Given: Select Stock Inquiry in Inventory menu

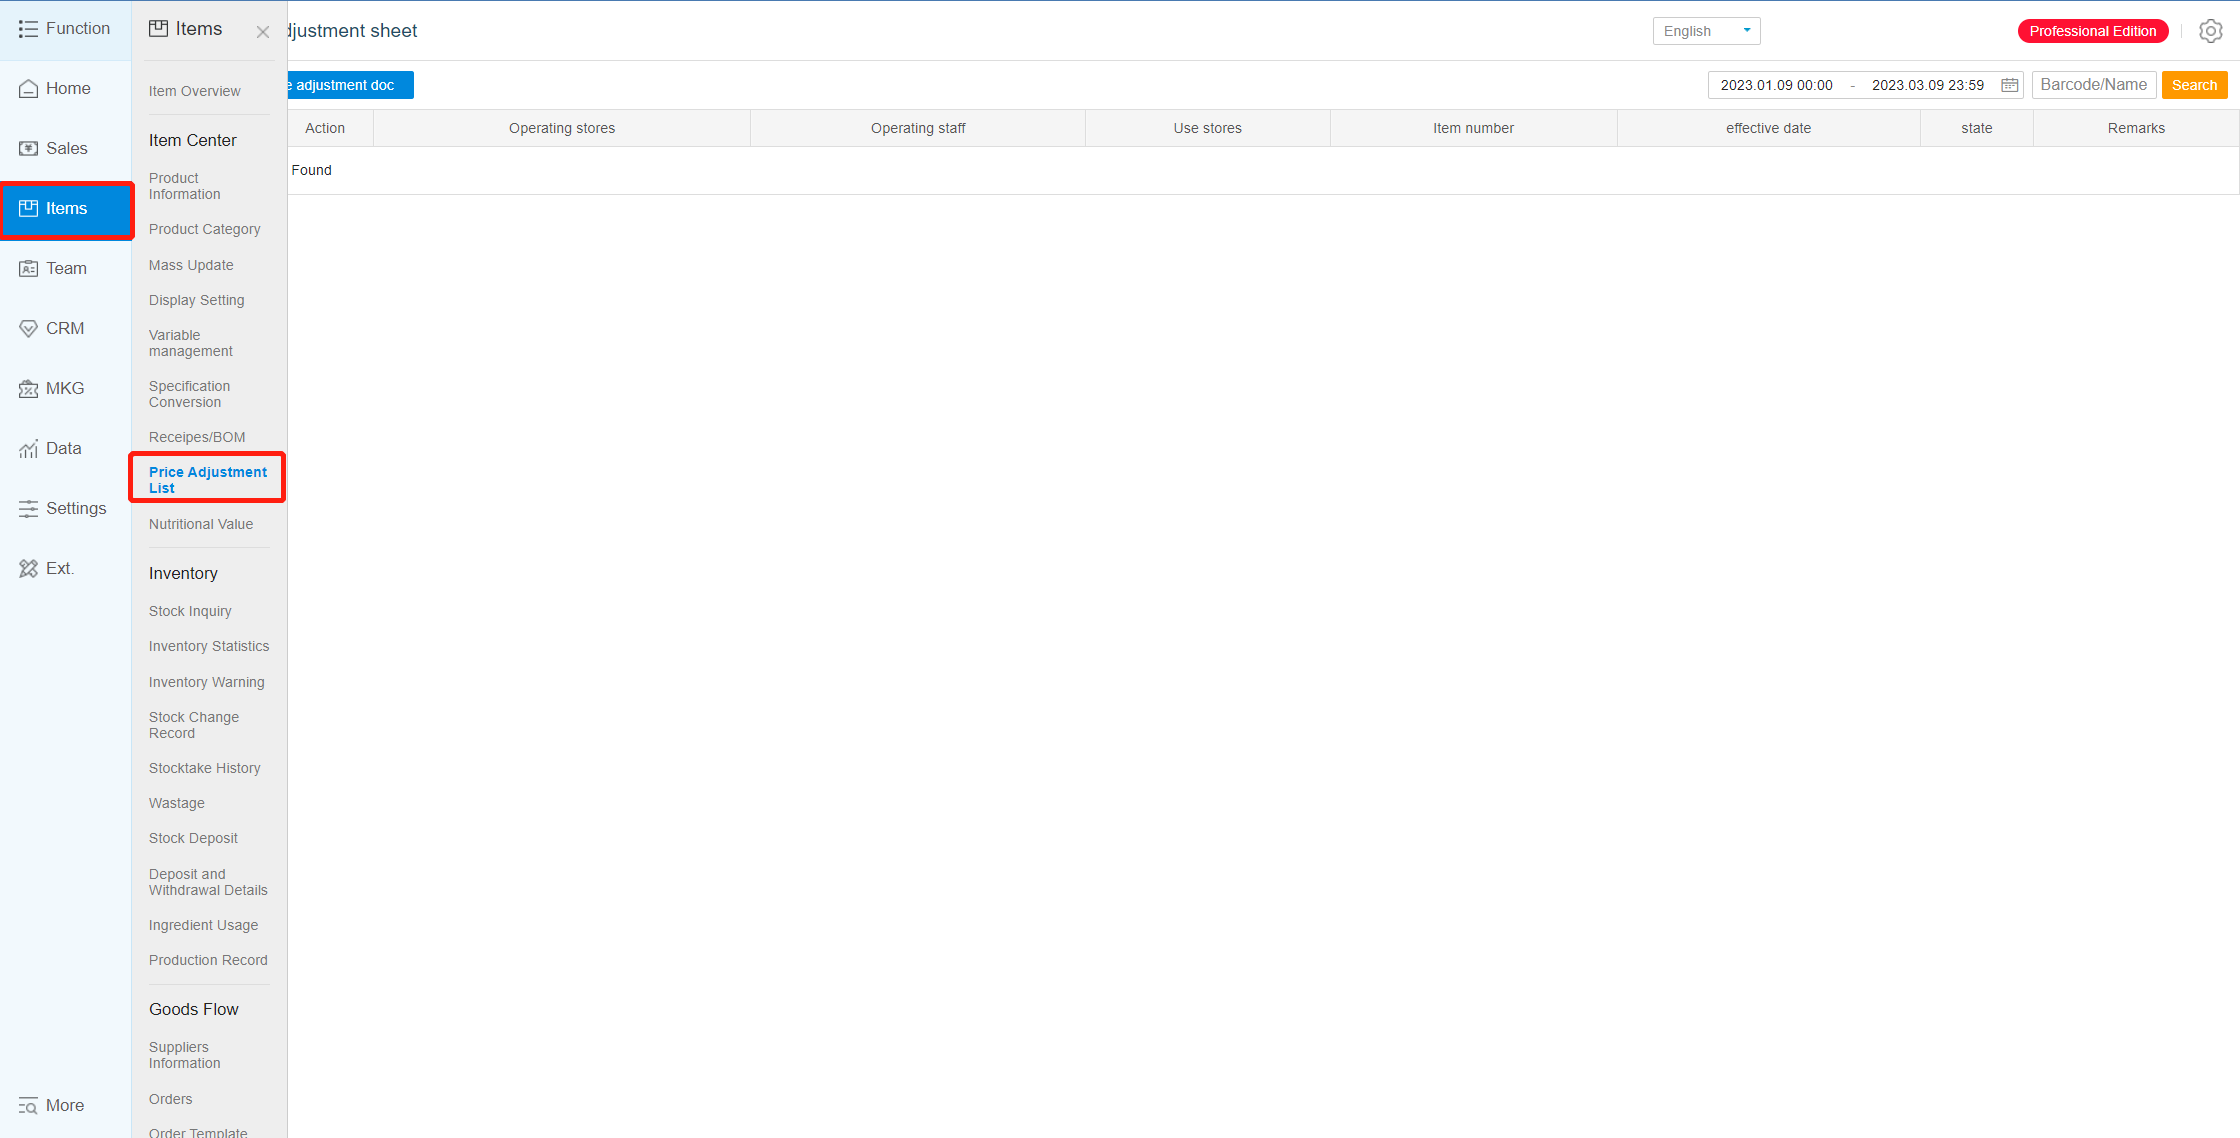Looking at the screenshot, I should point(190,611).
